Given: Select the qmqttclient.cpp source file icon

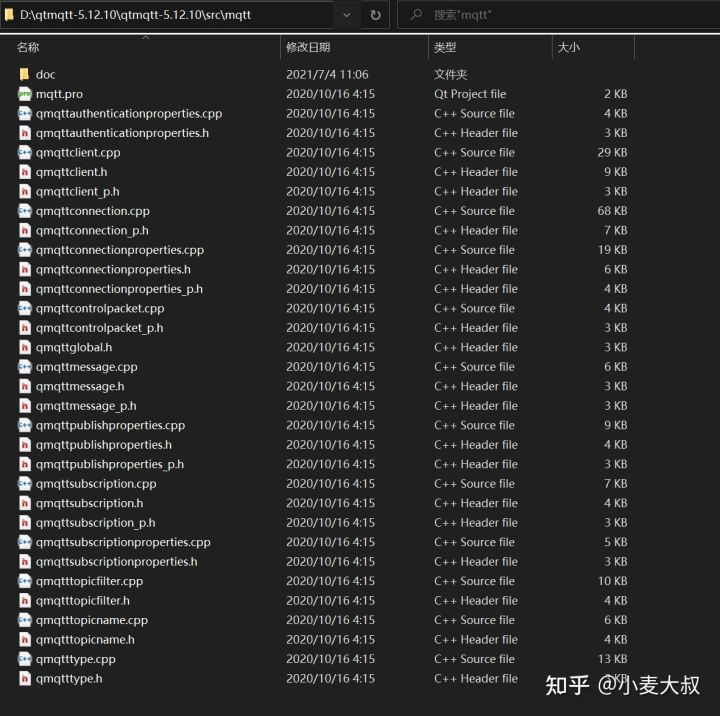Looking at the screenshot, I should coord(24,152).
